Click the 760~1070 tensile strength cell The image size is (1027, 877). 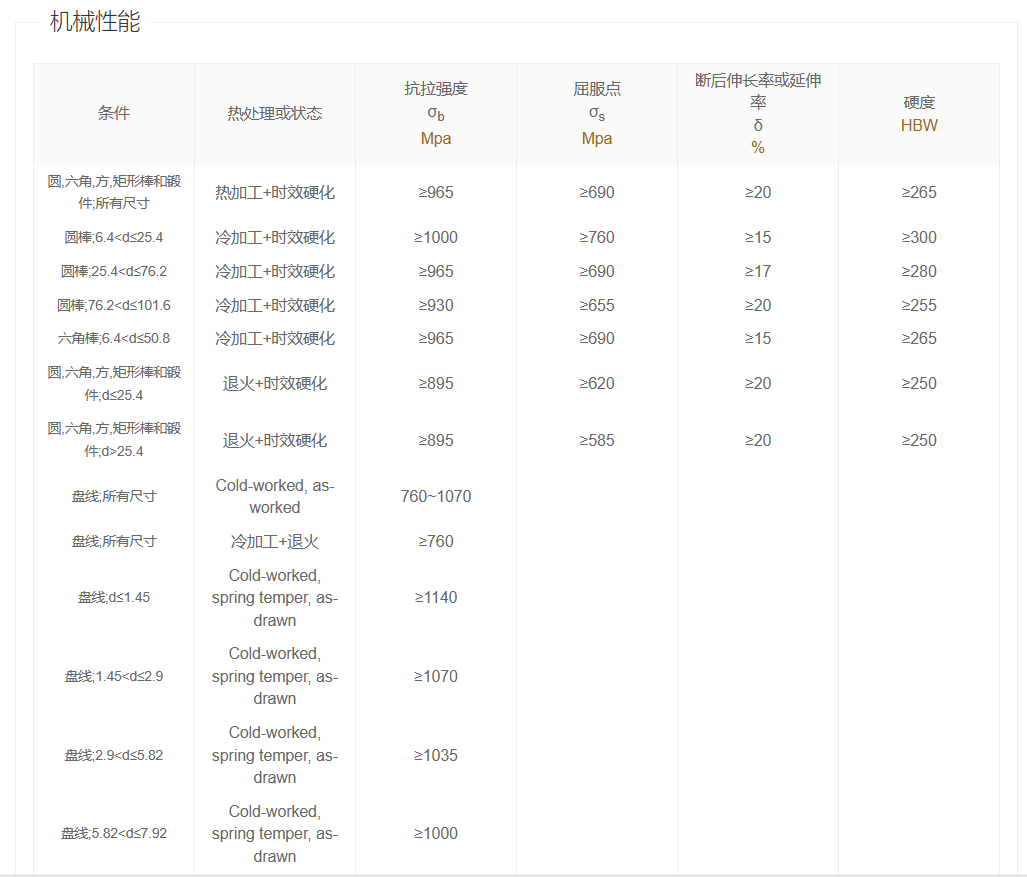tap(435, 497)
